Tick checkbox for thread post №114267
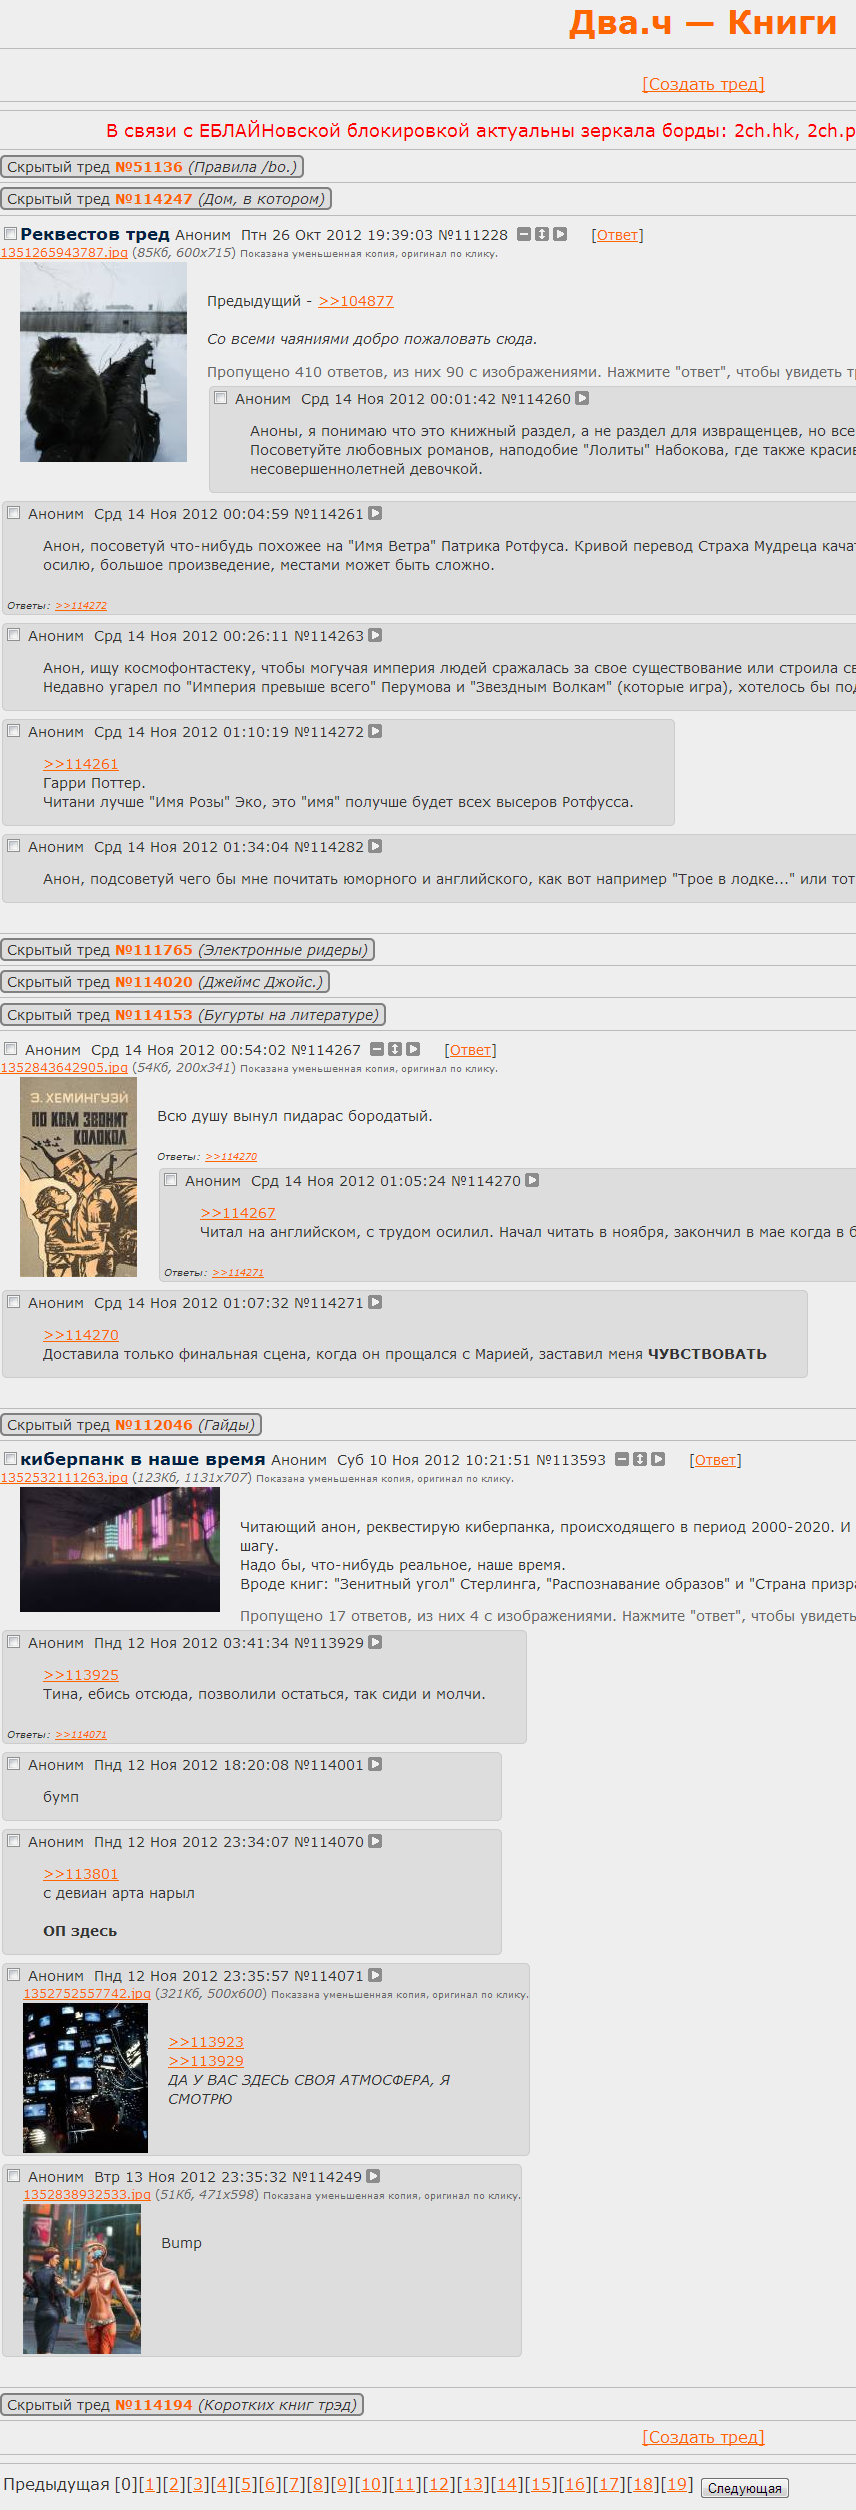The height and width of the screenshot is (2510, 856). coord(10,1049)
